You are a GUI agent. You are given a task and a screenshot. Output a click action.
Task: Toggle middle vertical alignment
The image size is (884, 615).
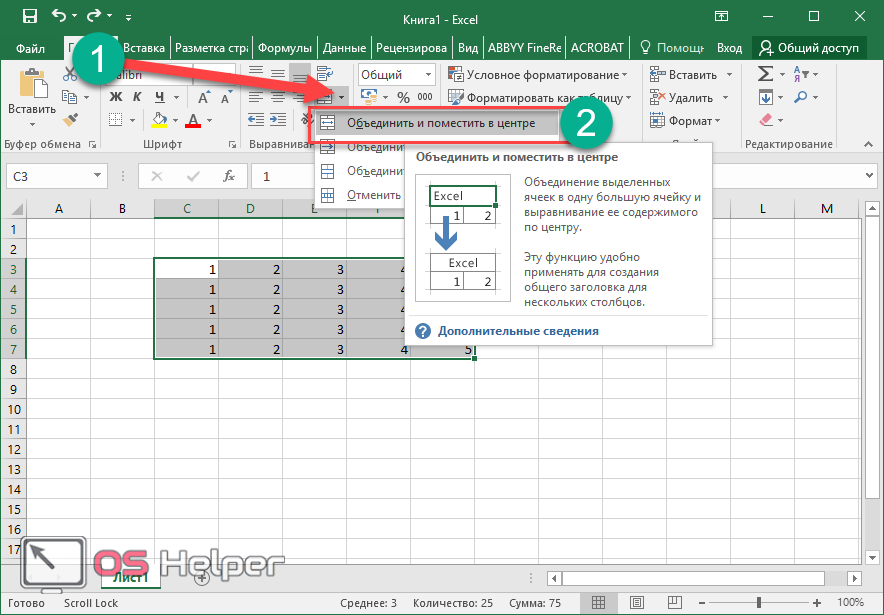click(x=277, y=73)
